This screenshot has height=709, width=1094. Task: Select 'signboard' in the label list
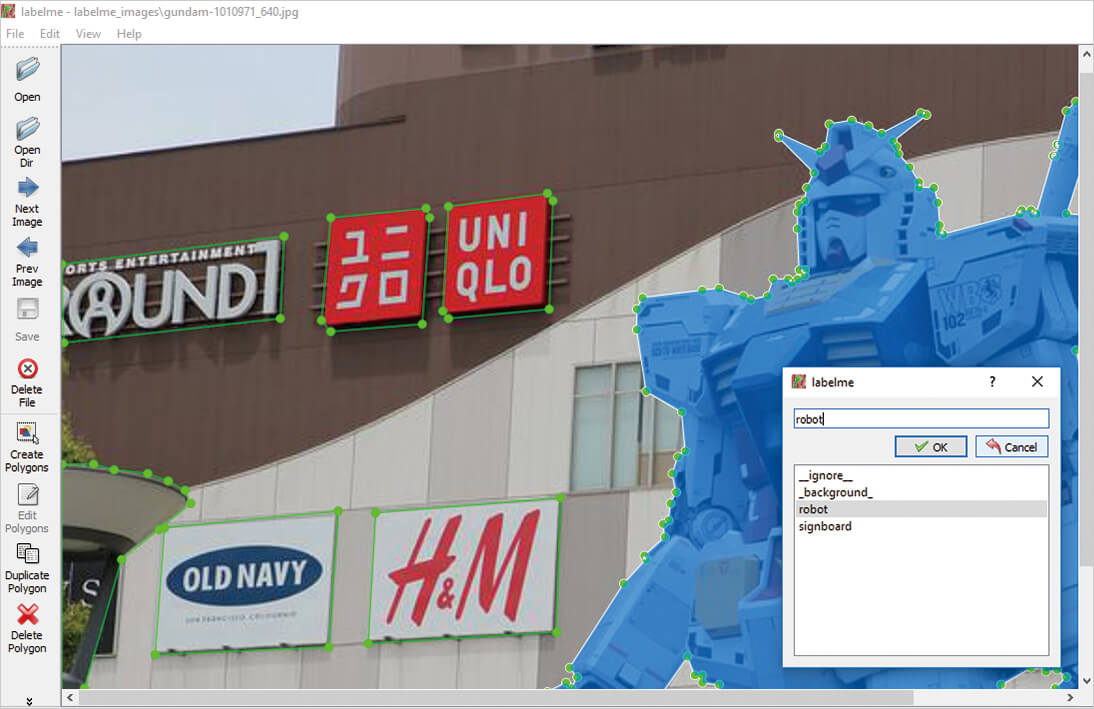921,526
